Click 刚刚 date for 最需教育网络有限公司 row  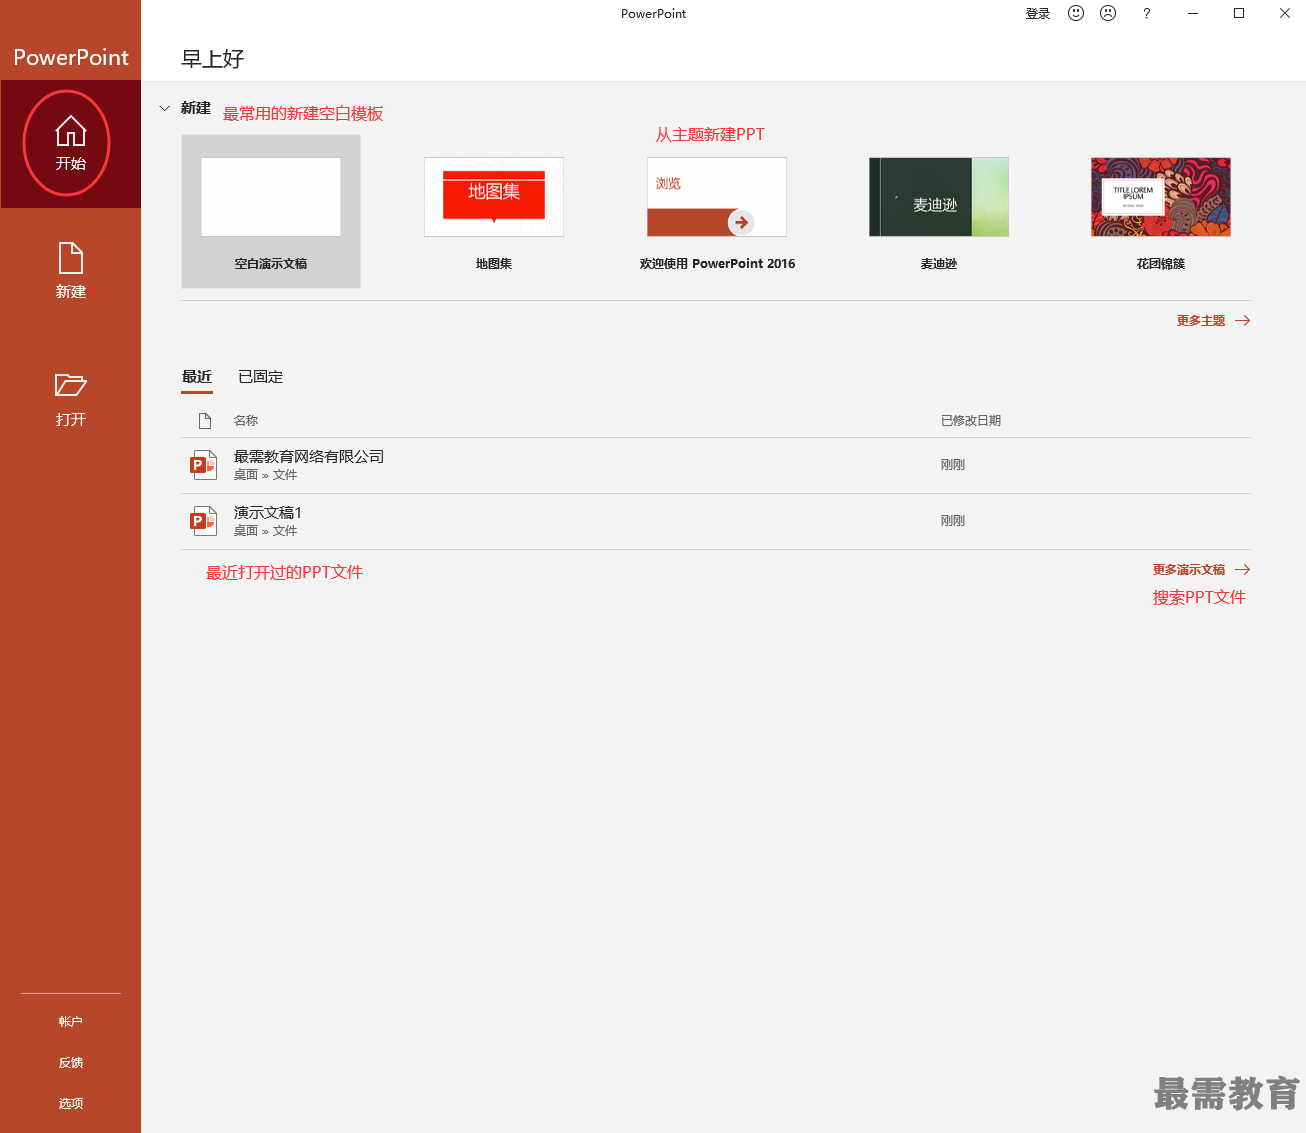pyautogui.click(x=953, y=465)
